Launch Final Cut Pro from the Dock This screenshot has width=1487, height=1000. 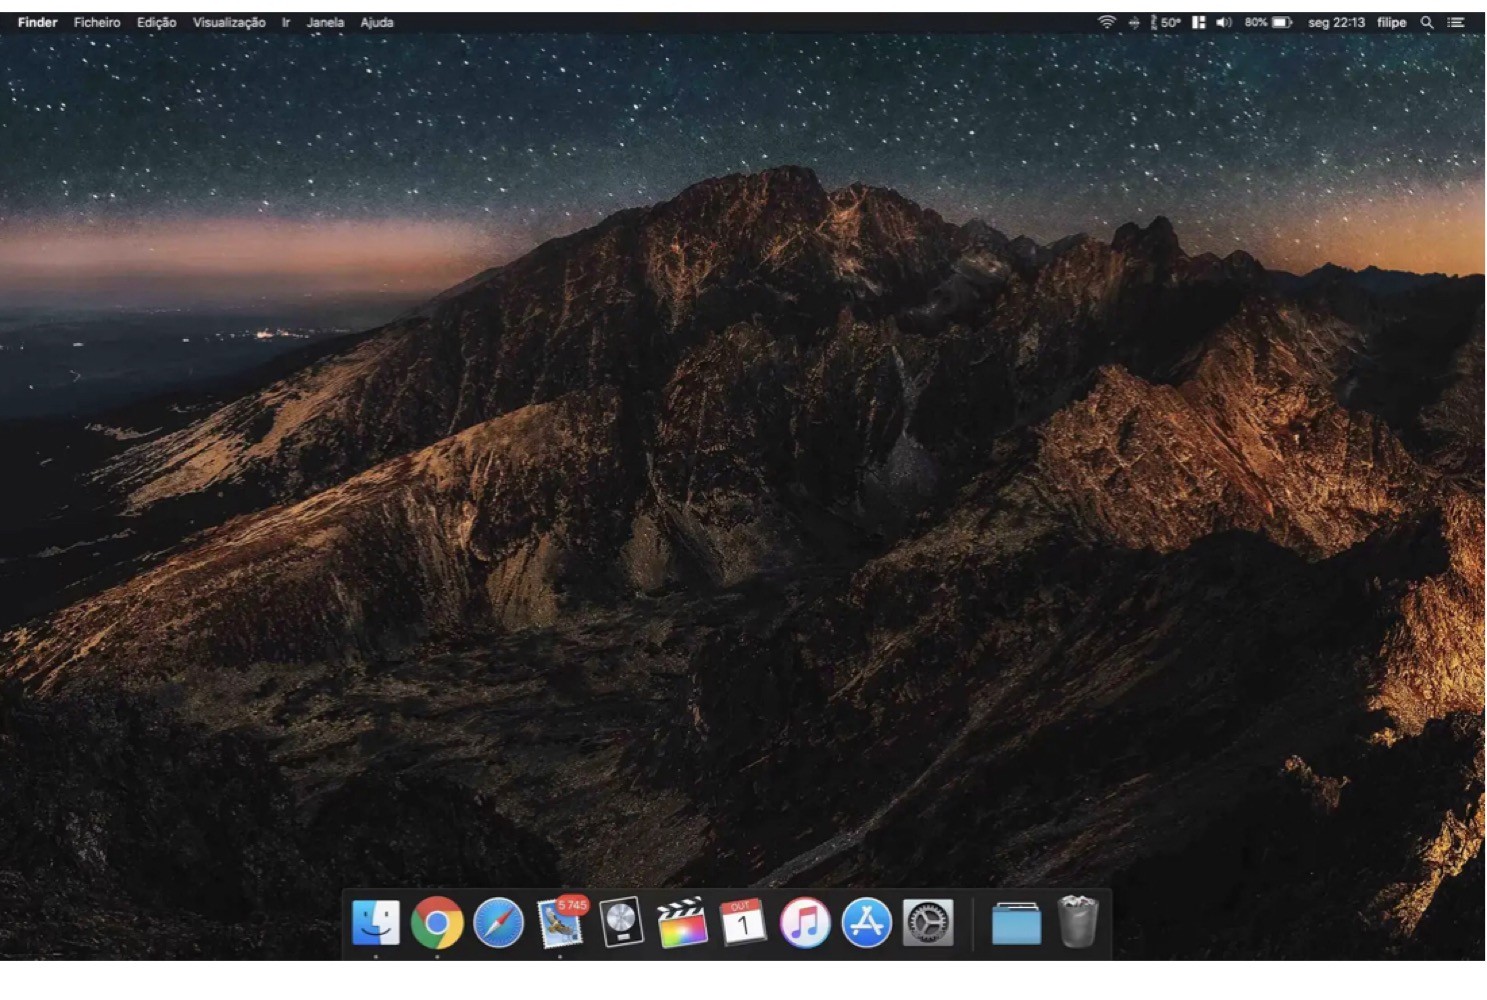[682, 922]
